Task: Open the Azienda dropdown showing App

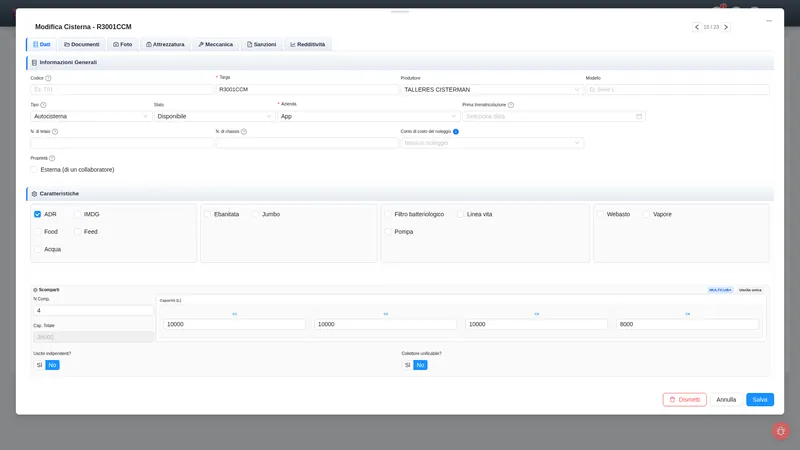Action: (368, 116)
